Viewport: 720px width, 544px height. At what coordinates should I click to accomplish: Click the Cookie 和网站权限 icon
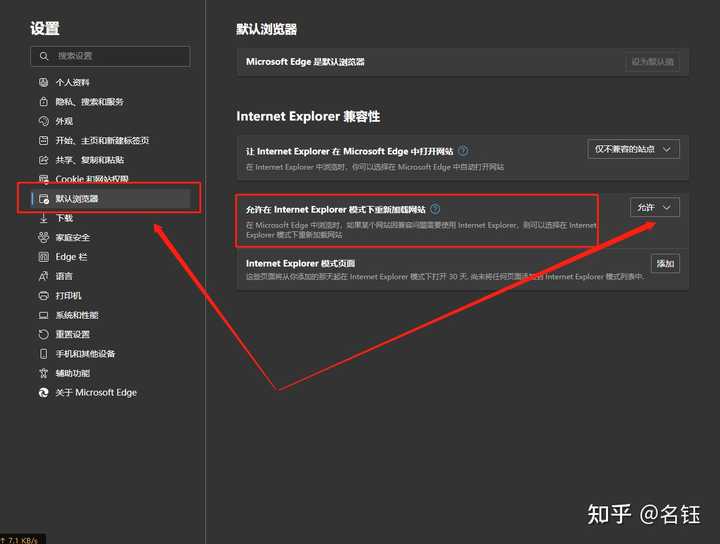[43, 179]
